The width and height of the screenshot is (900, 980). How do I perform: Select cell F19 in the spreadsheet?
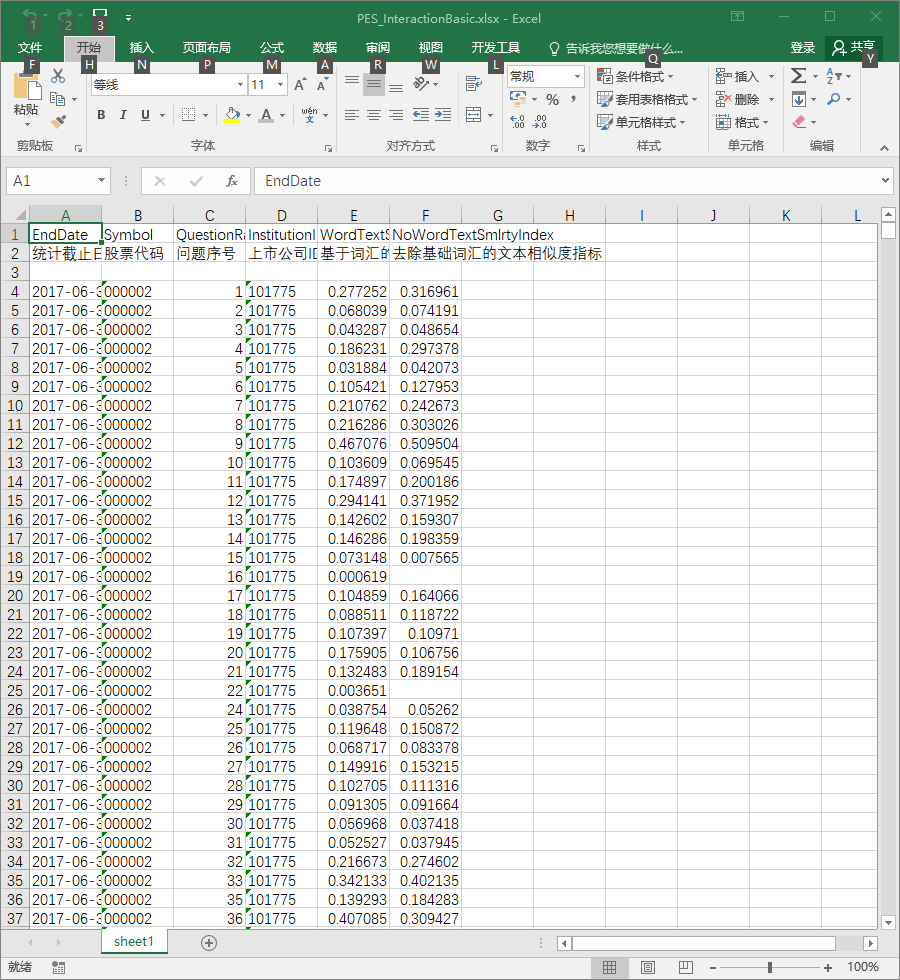[426, 577]
